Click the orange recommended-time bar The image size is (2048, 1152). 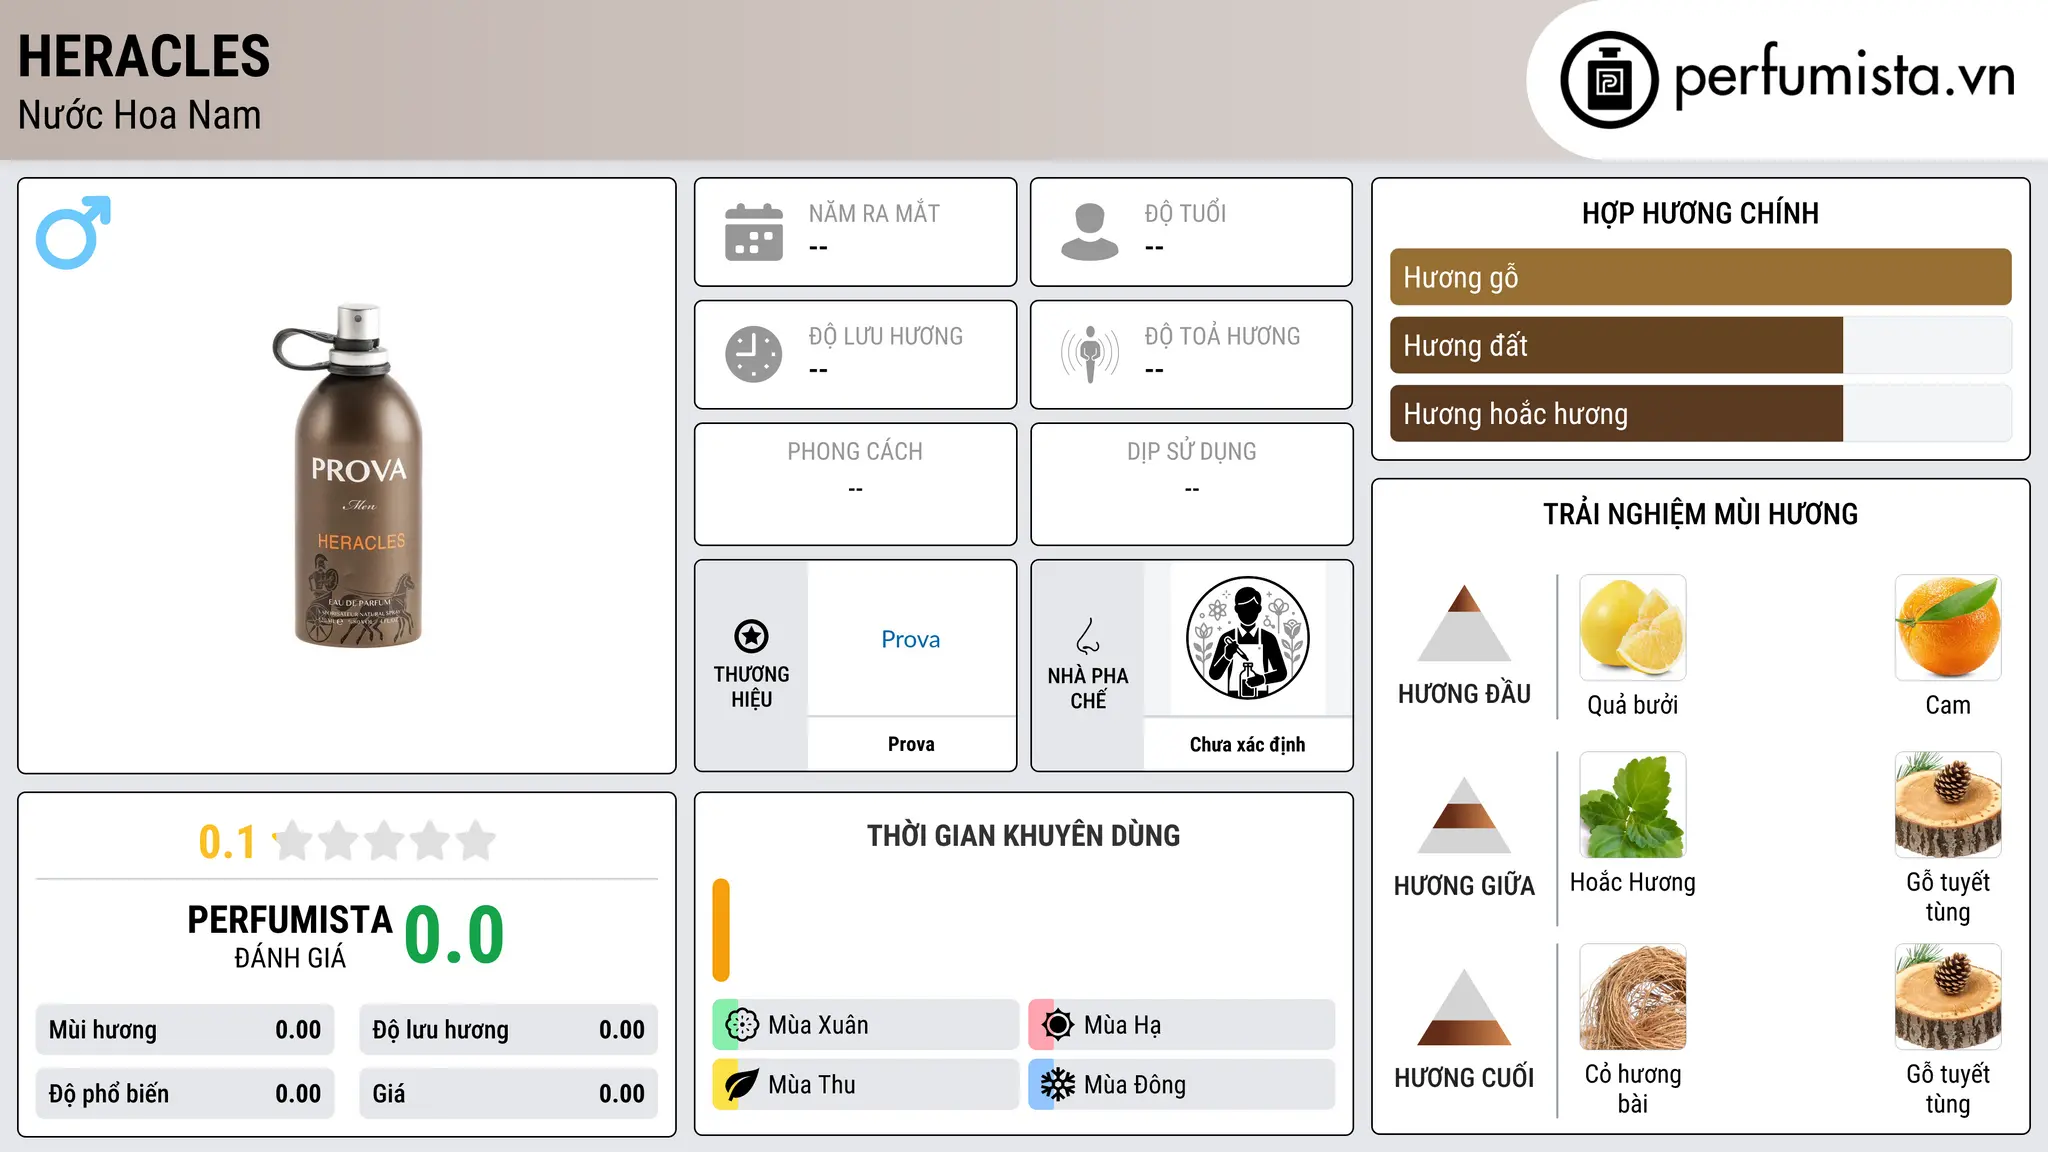721,930
